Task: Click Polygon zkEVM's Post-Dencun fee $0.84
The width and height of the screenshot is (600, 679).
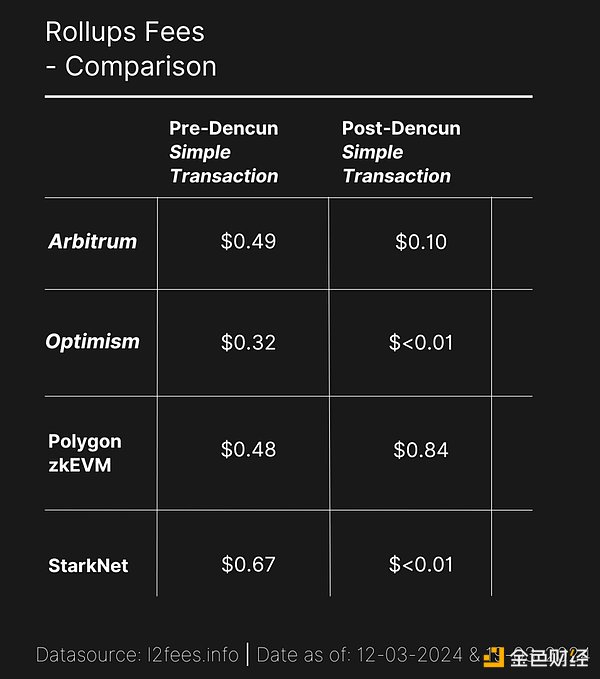Action: [421, 450]
